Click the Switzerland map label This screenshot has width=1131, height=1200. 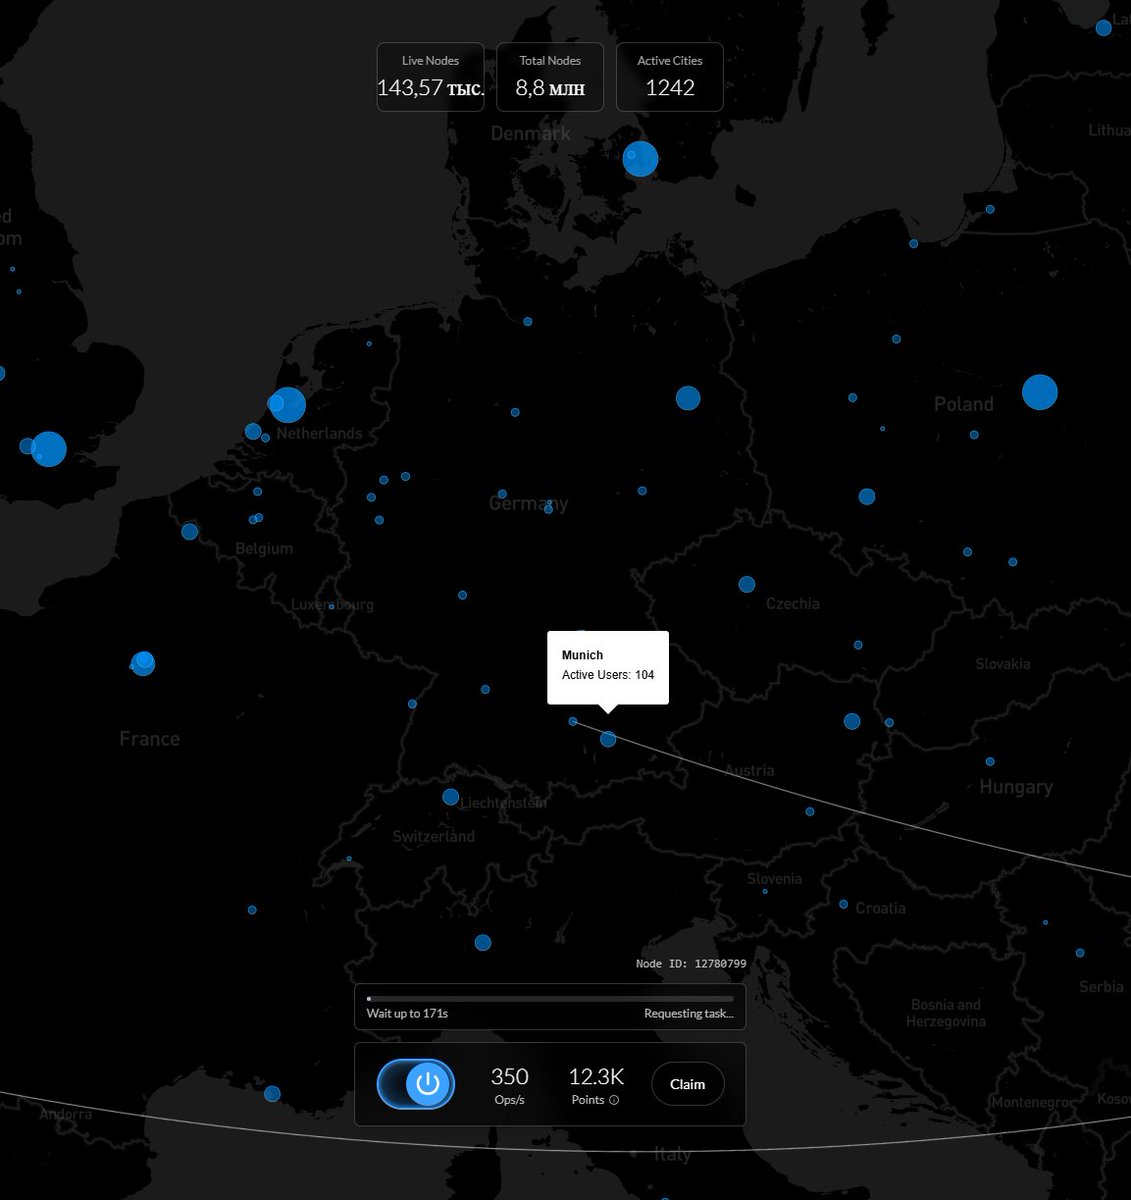pyautogui.click(x=433, y=836)
